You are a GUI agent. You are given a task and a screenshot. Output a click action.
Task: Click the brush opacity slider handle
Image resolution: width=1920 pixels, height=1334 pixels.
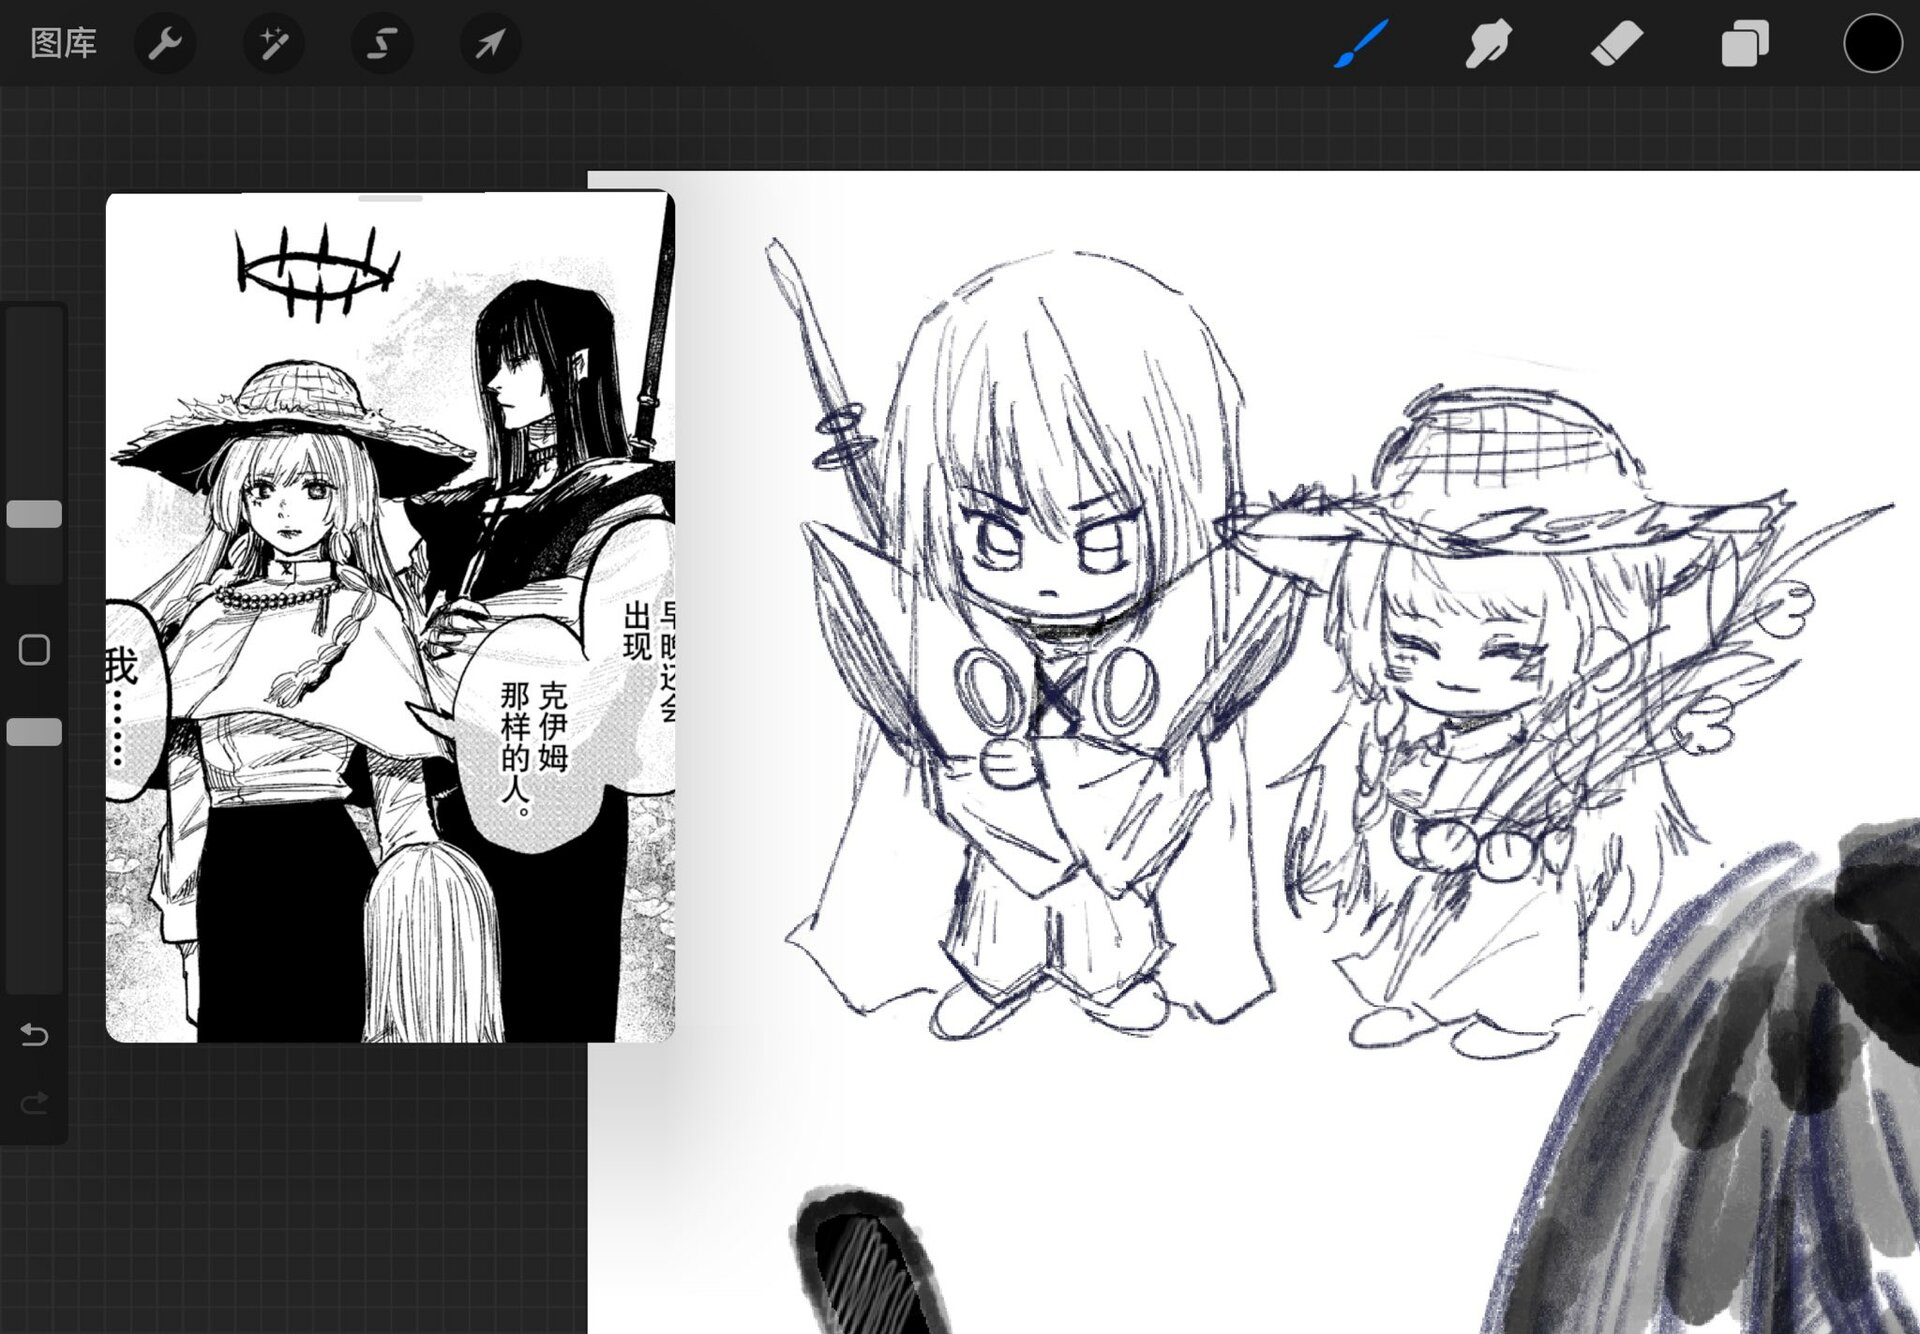[34, 732]
